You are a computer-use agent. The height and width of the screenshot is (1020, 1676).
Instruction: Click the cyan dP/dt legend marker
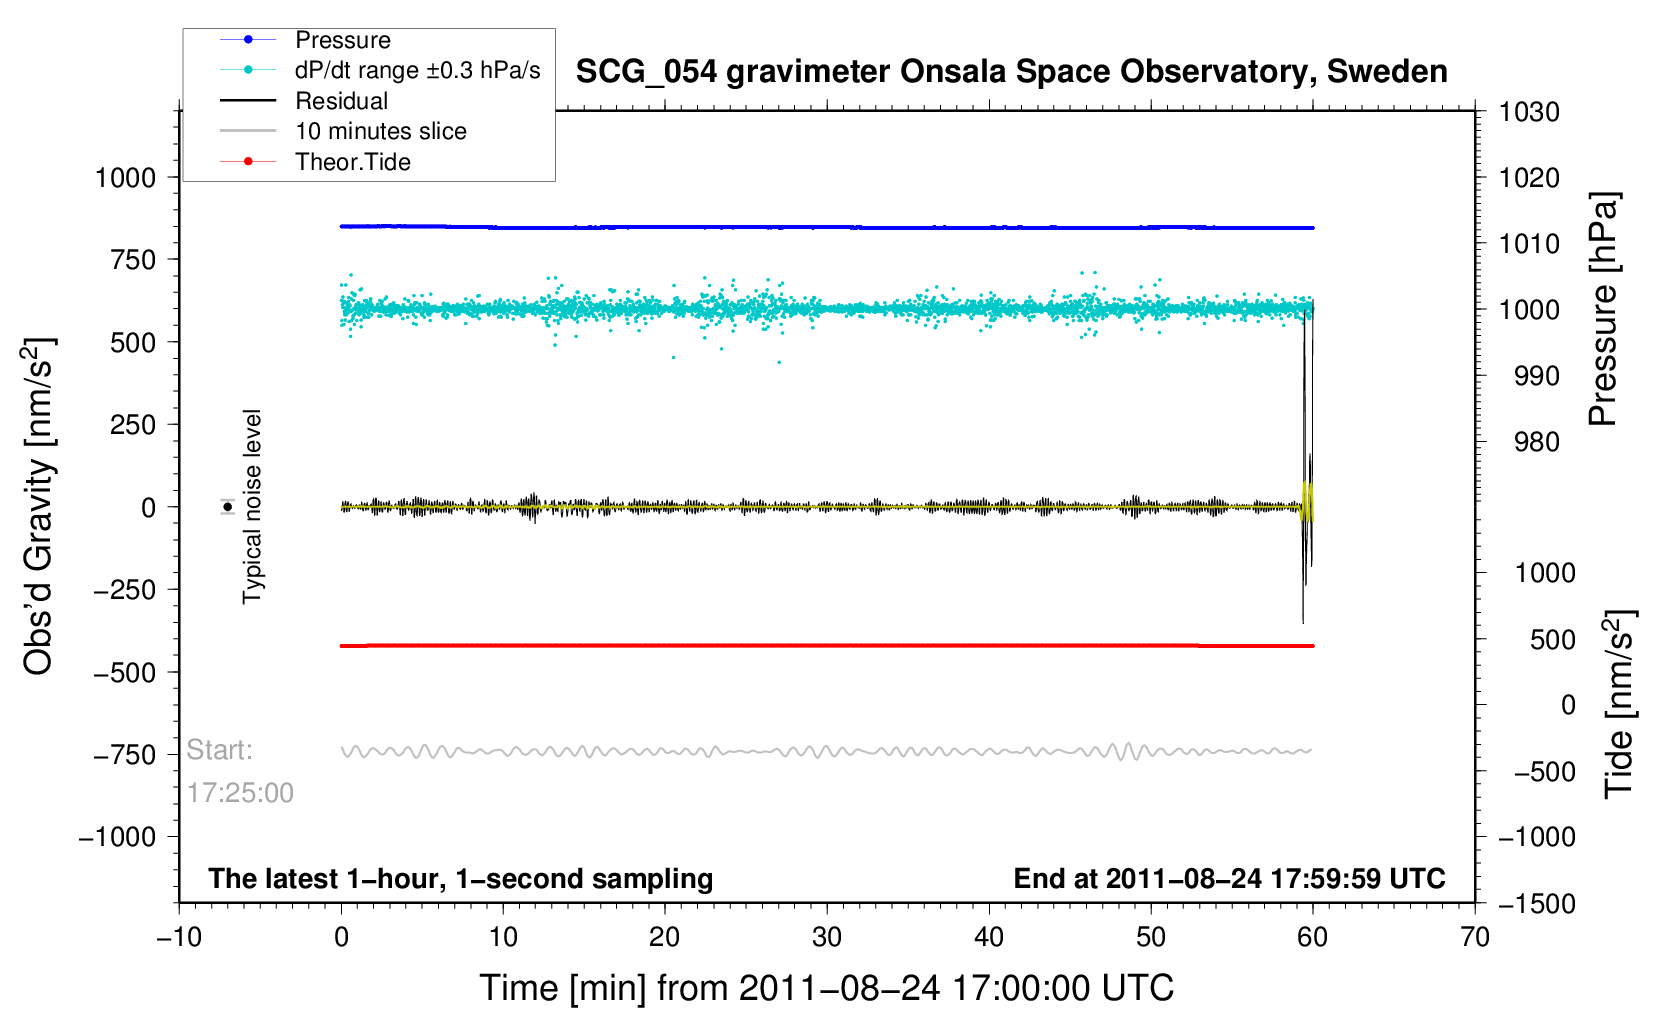tap(248, 70)
